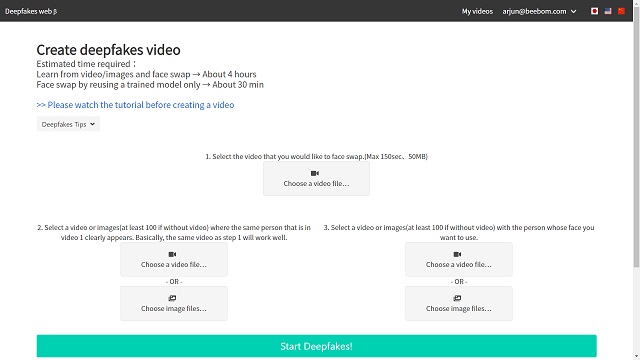Go to Deepfakes web β home
The image size is (640, 360).
(31, 11)
